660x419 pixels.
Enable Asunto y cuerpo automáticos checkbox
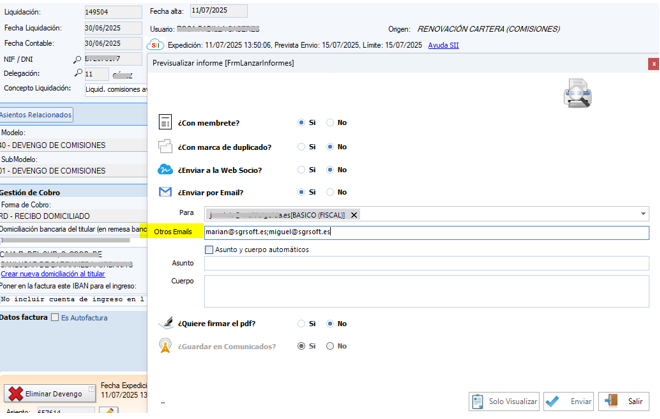click(209, 250)
